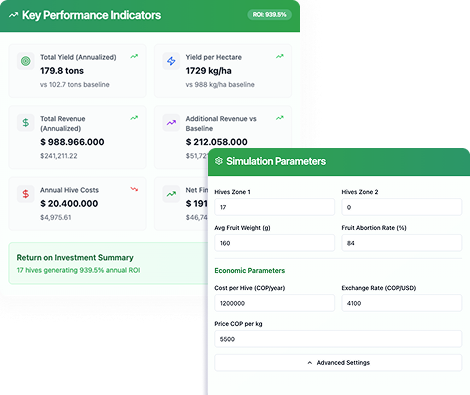Click the gear icon beside Simulation Parameters
Screen dimensions: 470x395
coord(219,161)
